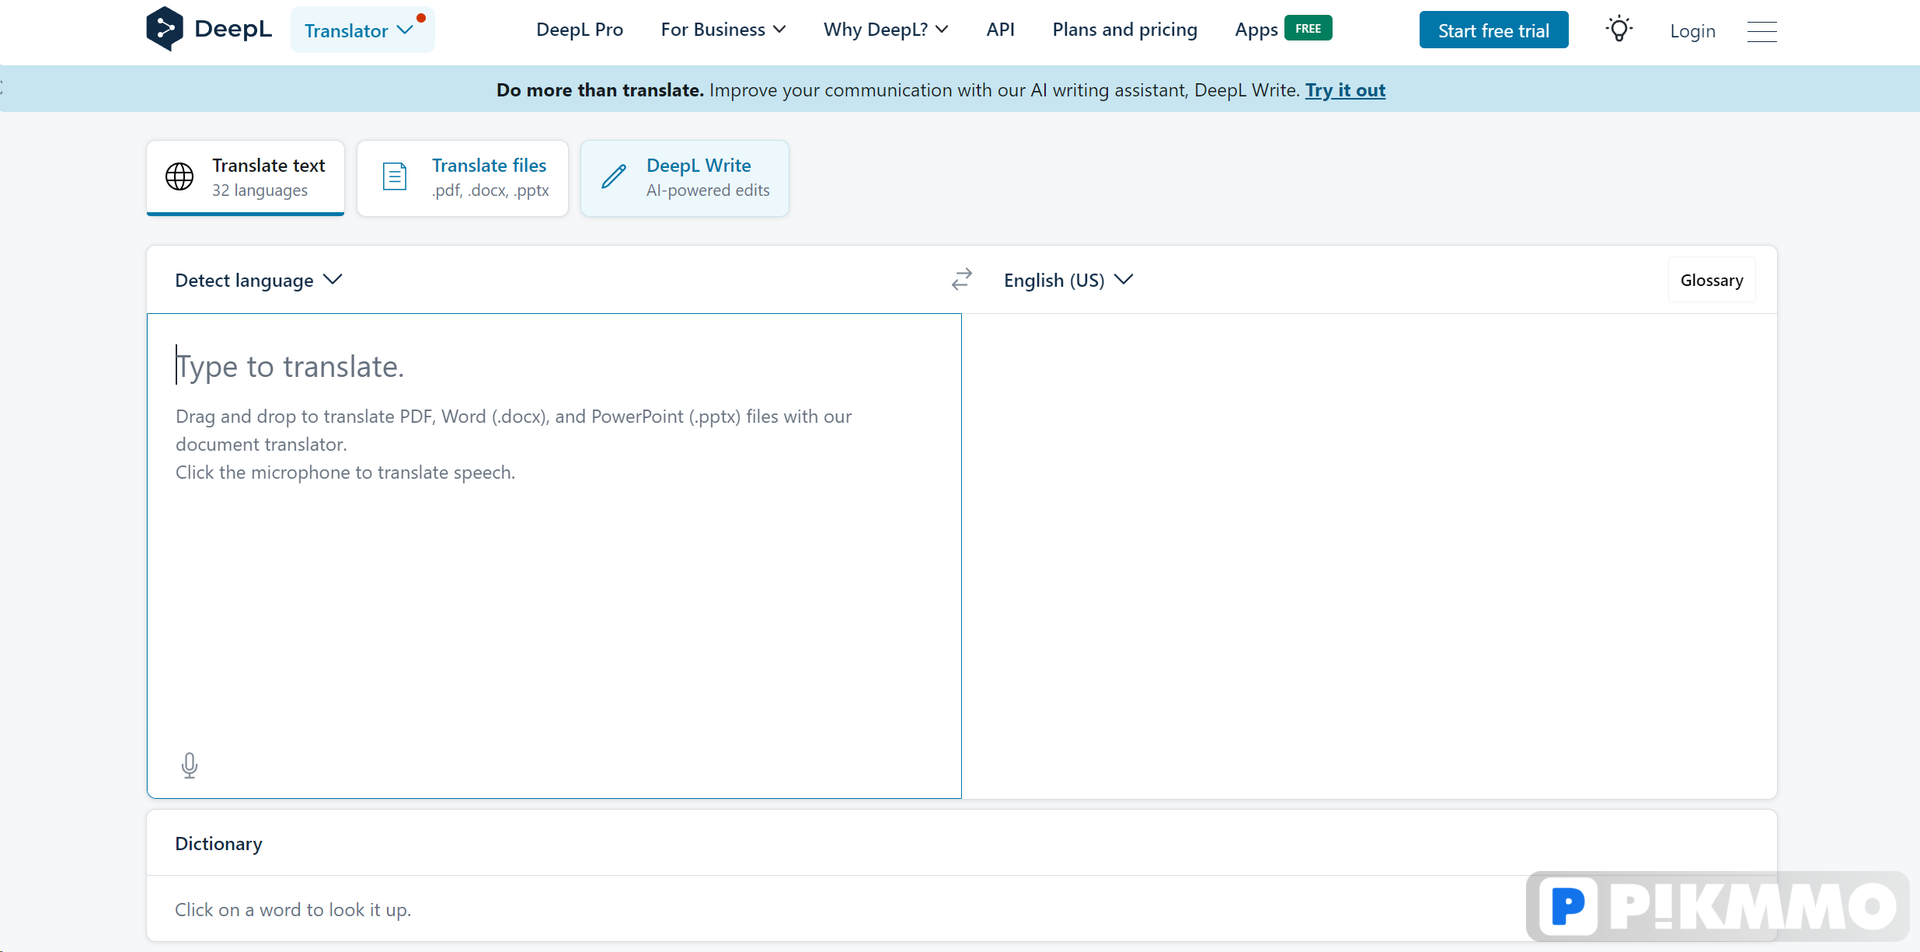Viewport: 1920px width, 952px height.
Task: Swap source and target languages
Action: [961, 279]
